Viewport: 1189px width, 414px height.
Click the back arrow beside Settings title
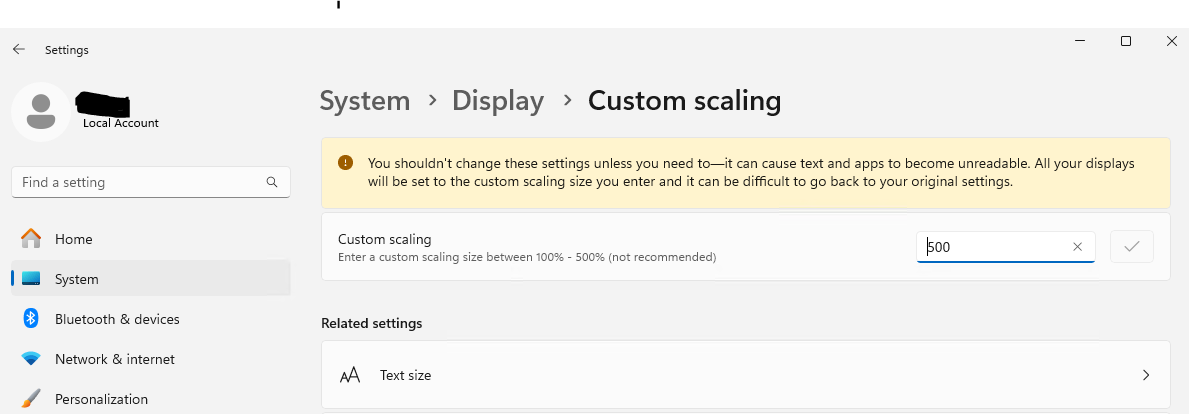point(19,49)
